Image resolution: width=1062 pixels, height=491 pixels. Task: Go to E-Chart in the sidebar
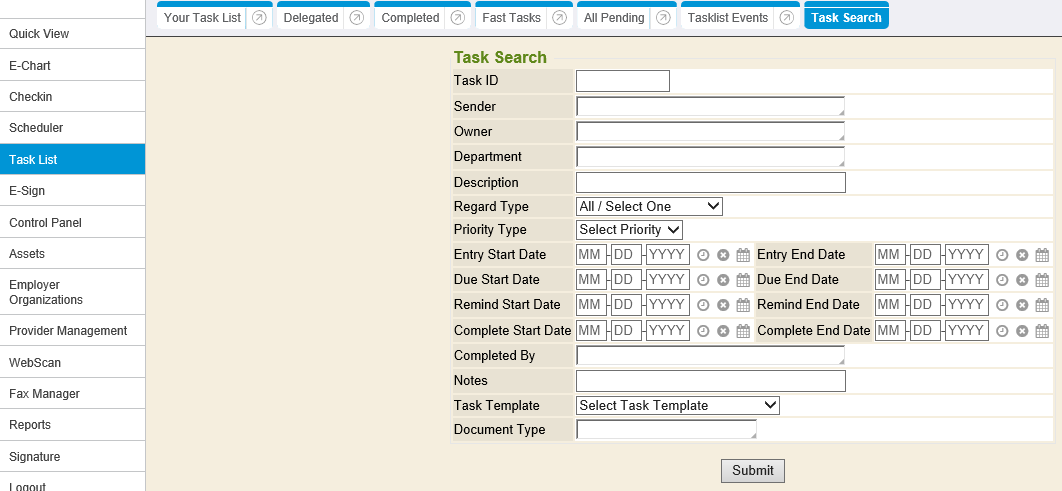[30, 66]
